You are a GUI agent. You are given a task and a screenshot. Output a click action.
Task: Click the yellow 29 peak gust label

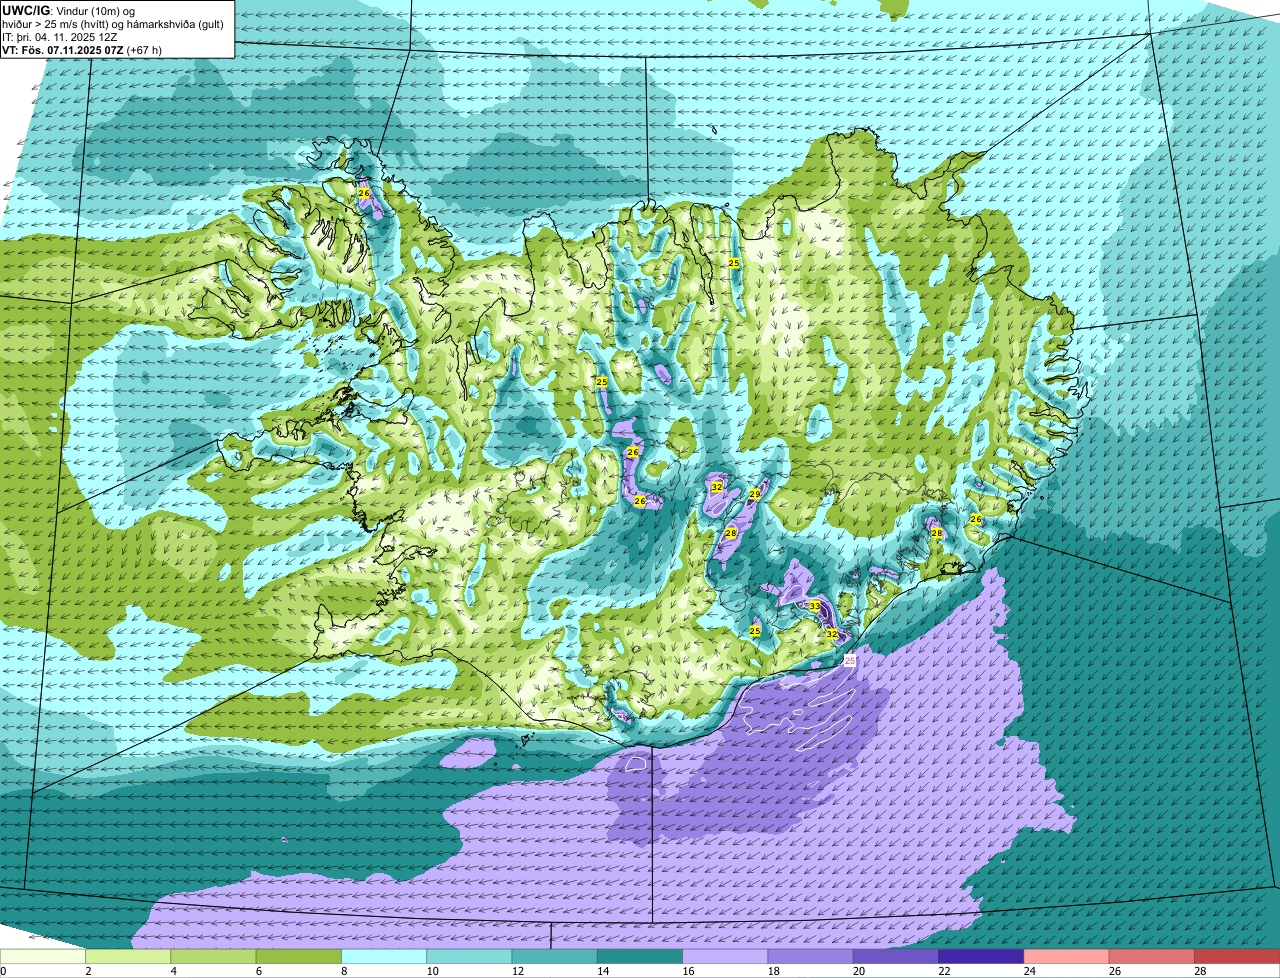point(755,494)
